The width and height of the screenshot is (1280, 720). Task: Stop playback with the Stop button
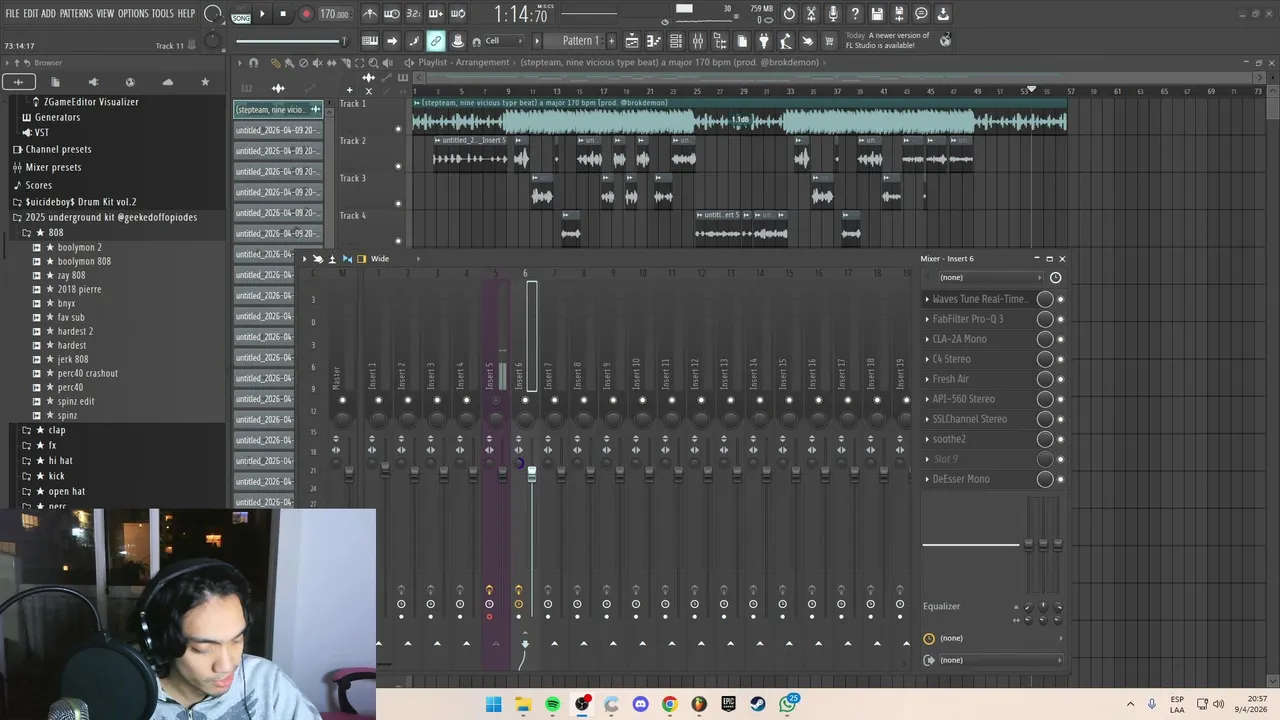point(283,14)
